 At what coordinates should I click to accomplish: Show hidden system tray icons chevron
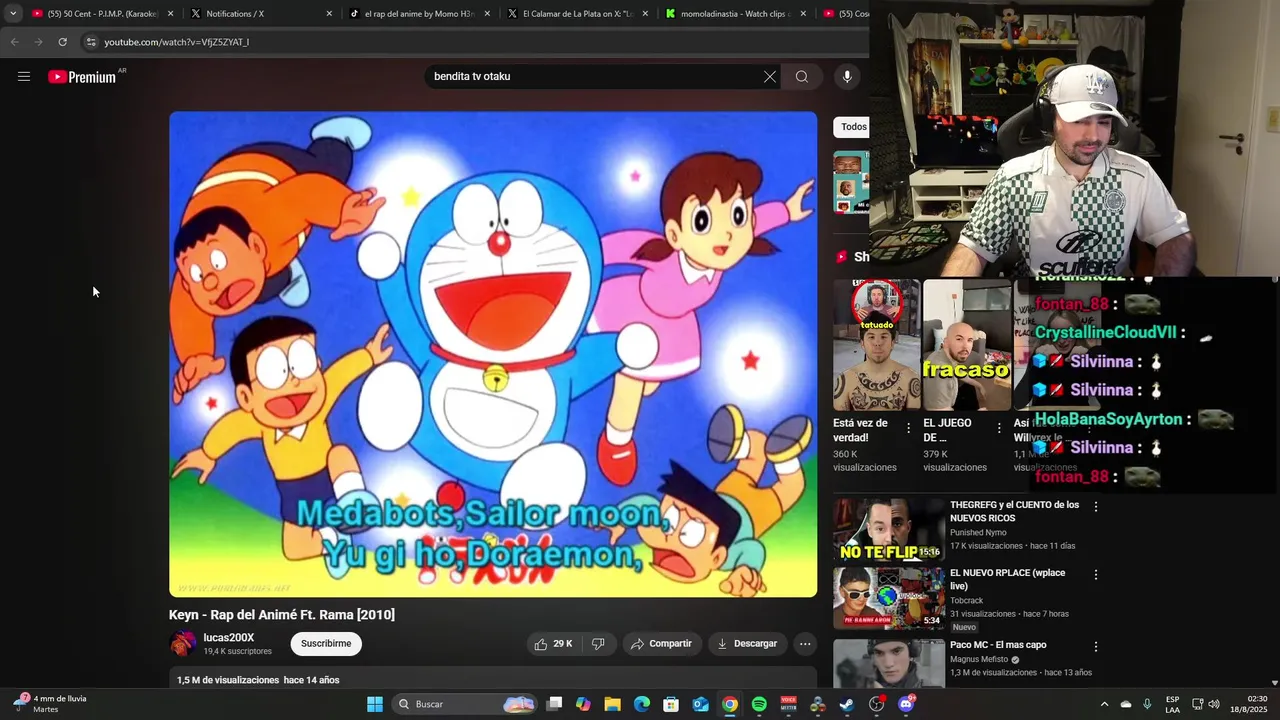1104,704
